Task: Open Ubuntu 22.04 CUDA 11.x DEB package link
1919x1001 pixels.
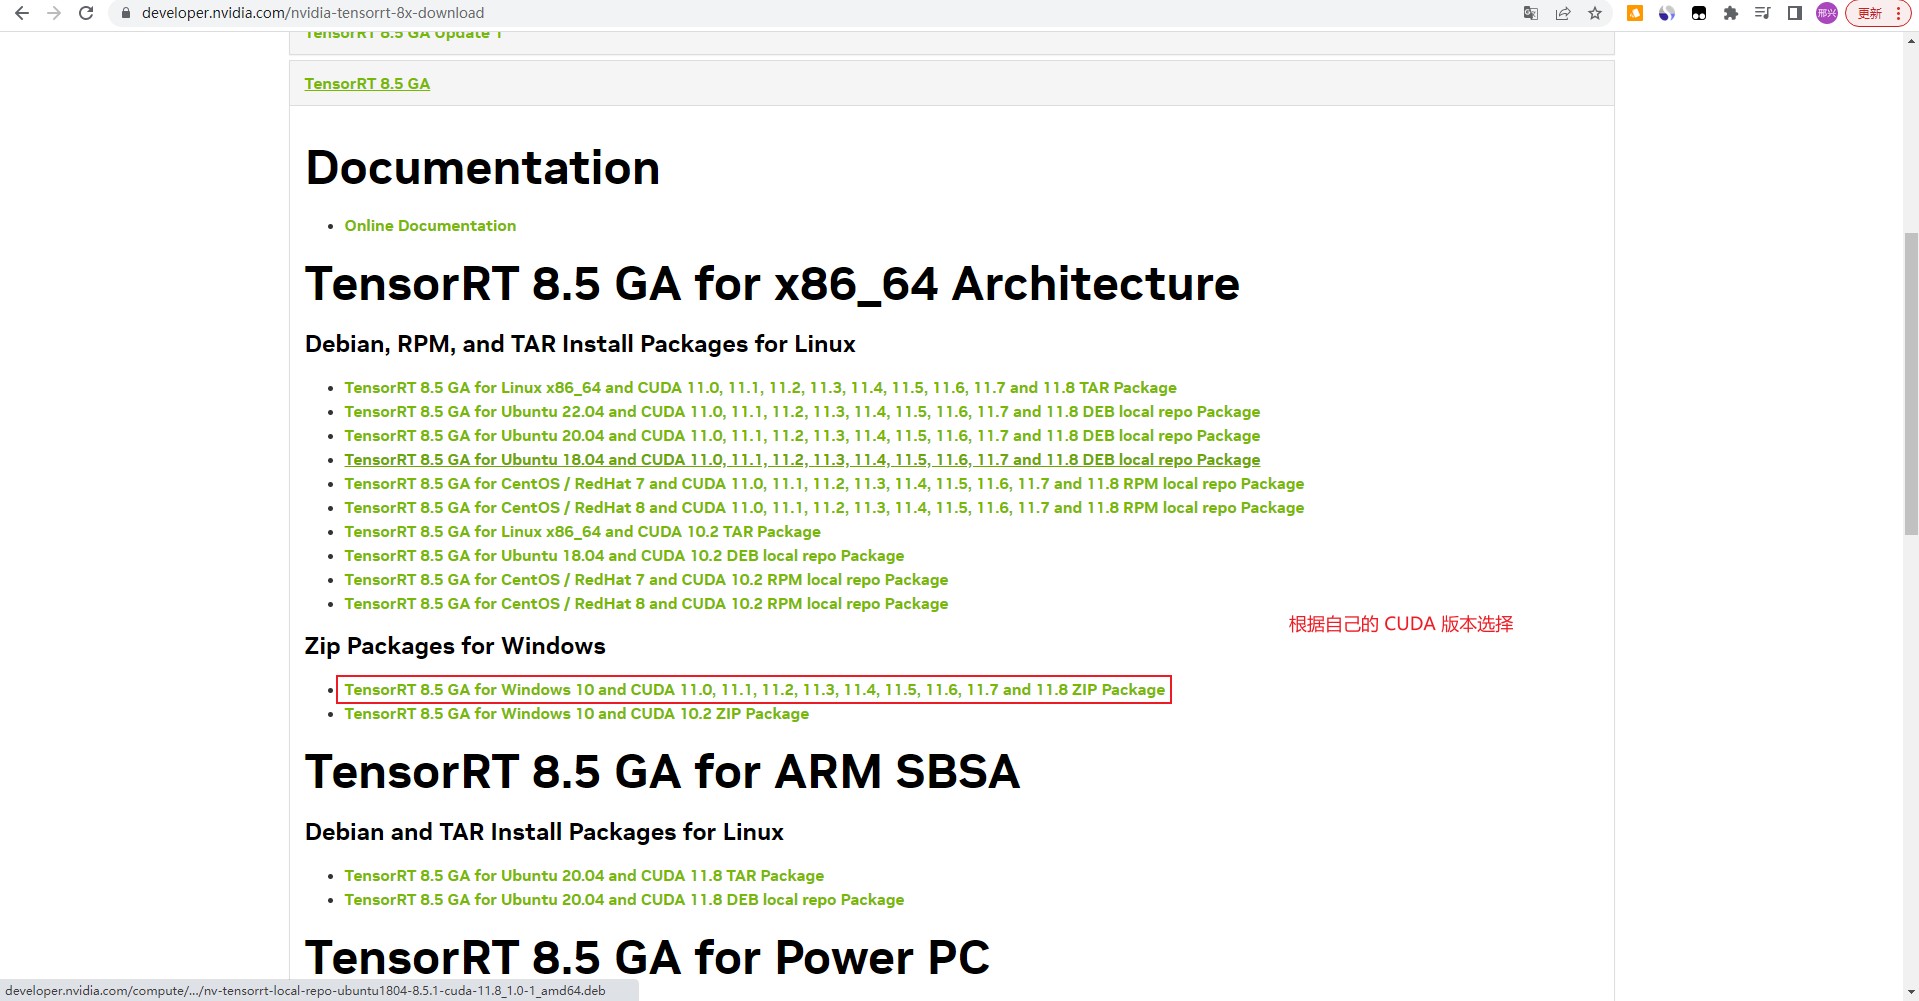Action: [802, 412]
